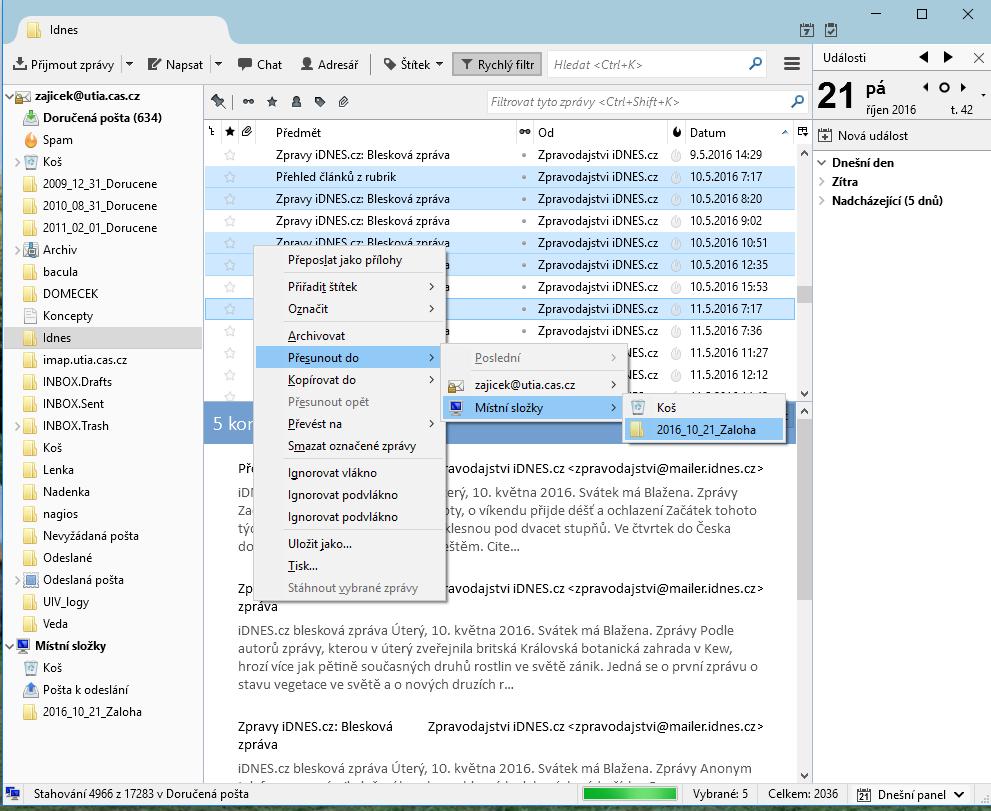The image size is (991, 811).
Task: Toggle the unread-only glasses quick filter
Action: pyautogui.click(x=248, y=101)
